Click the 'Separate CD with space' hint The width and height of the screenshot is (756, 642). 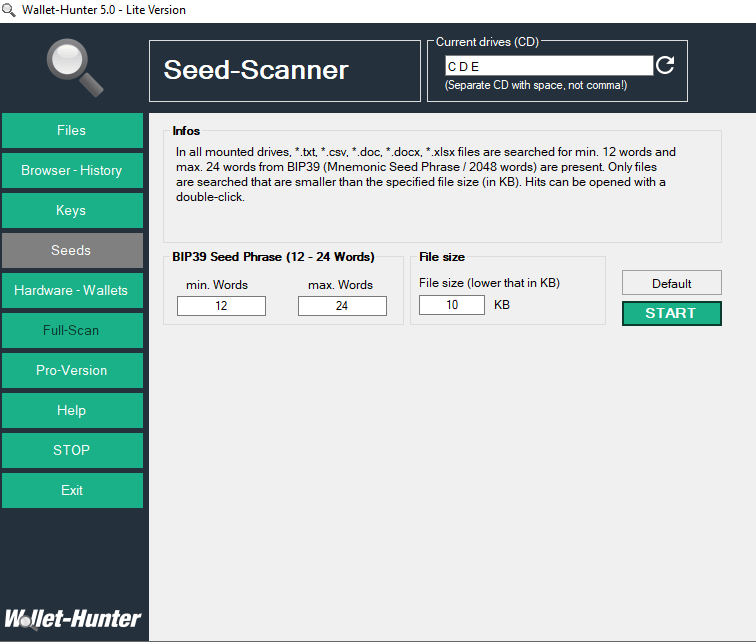point(536,85)
